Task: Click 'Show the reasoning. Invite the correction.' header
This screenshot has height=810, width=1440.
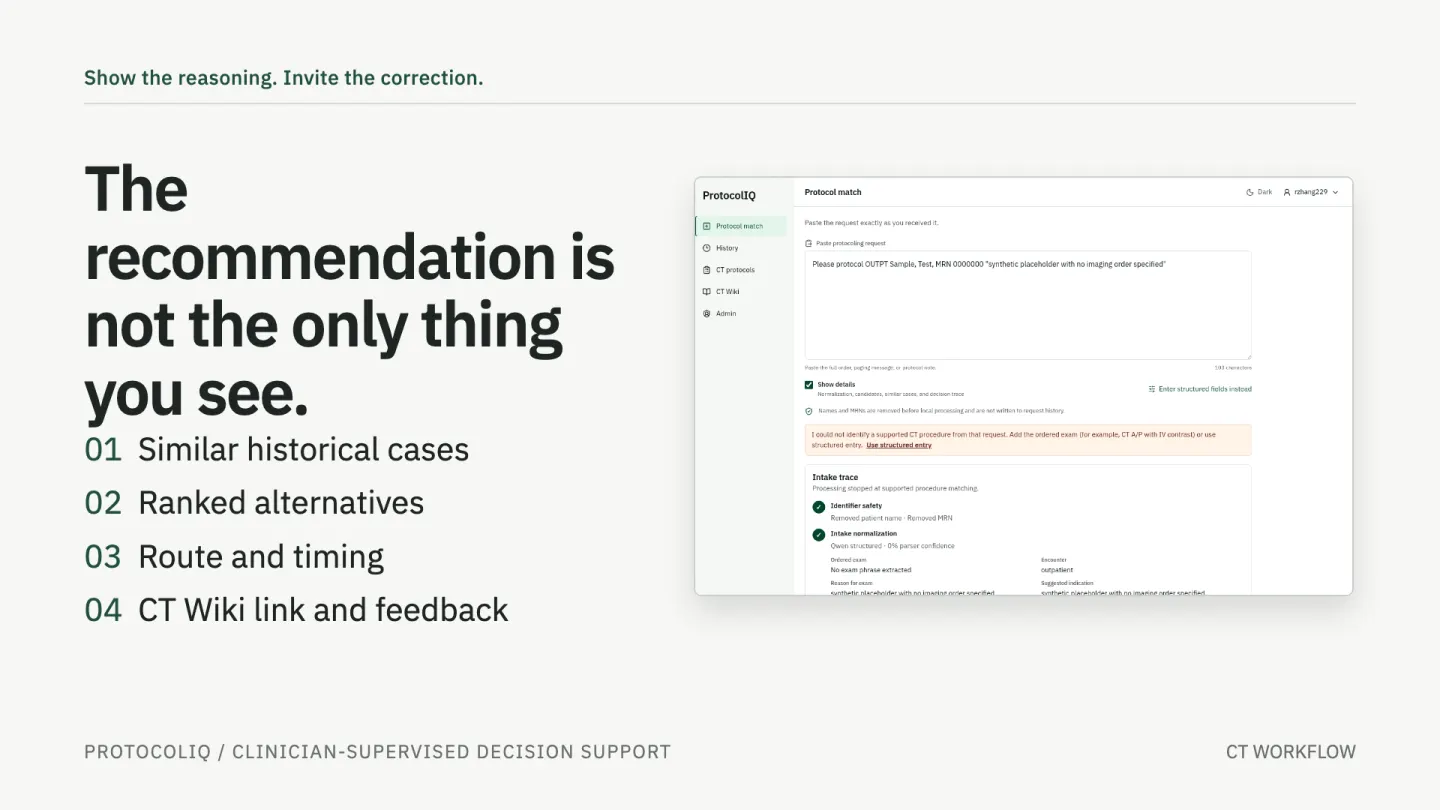Action: pos(284,78)
